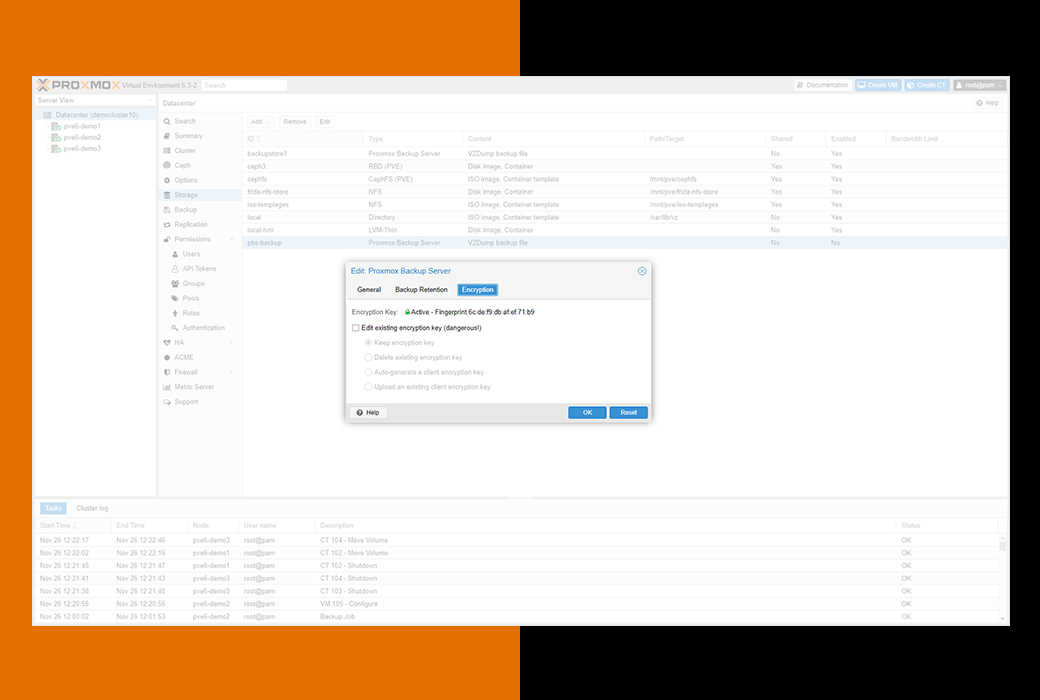Expand the HA menu group
Screen dimensions: 1040x700
tap(231, 342)
